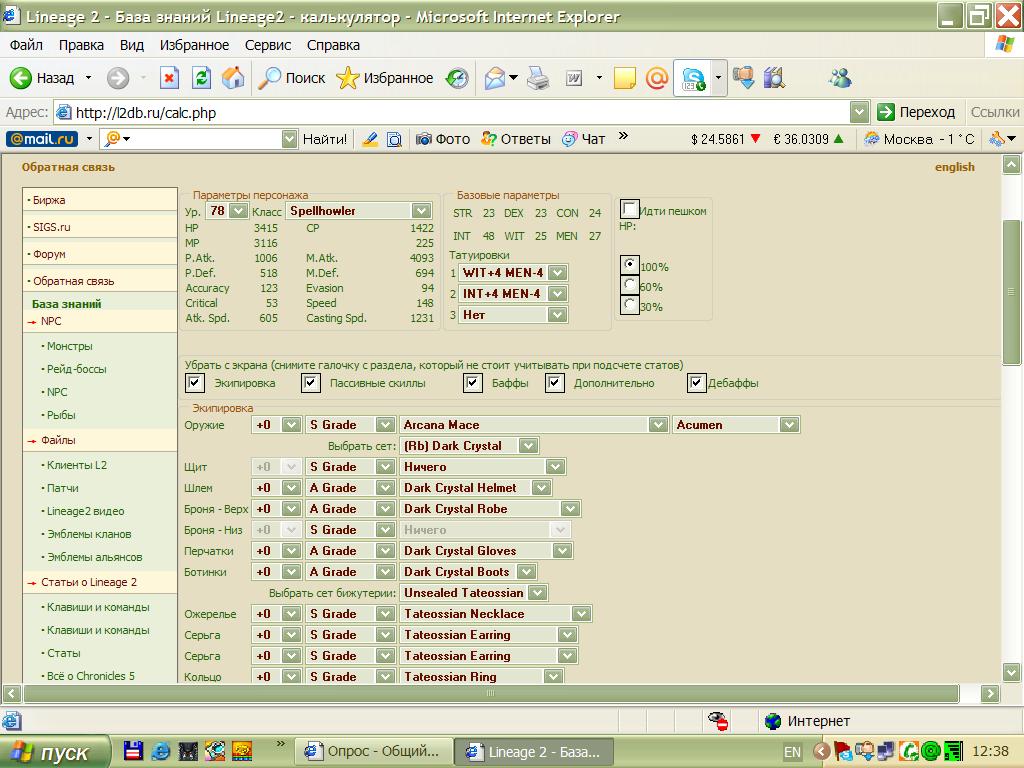
Task: Open the Сервис menu
Action: 267,45
